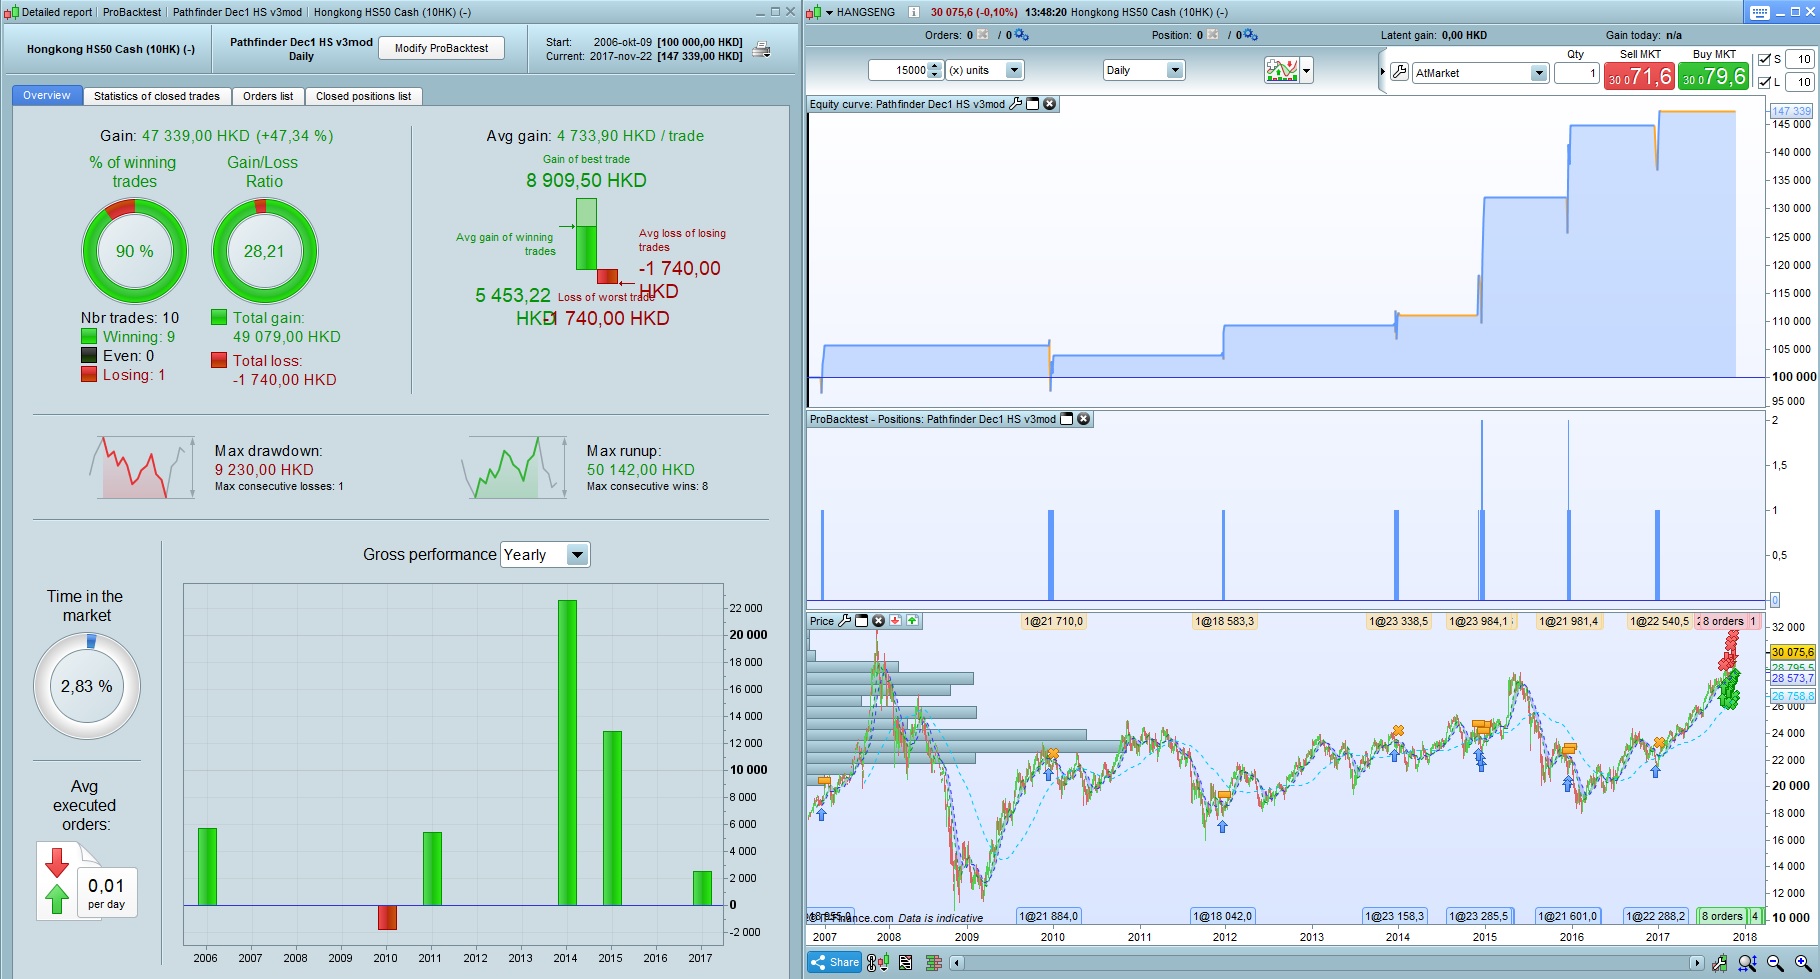Open the Closed positions list tab
This screenshot has height=979, width=1820.
[364, 96]
